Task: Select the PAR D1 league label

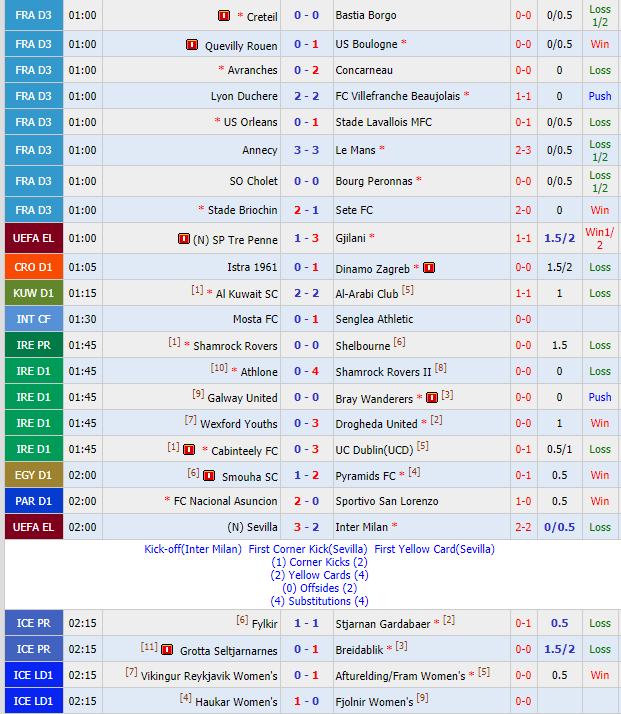Action: (34, 501)
